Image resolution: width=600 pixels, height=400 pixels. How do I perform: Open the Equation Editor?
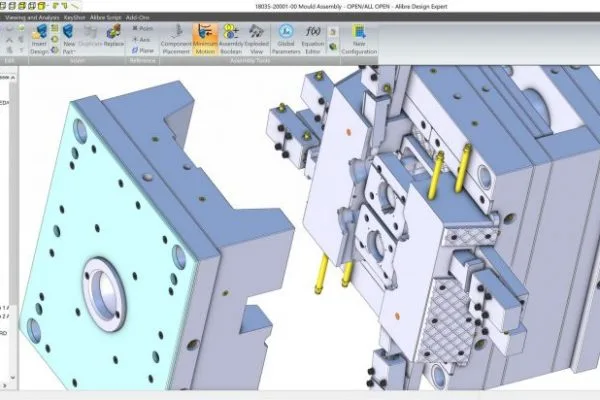point(313,40)
